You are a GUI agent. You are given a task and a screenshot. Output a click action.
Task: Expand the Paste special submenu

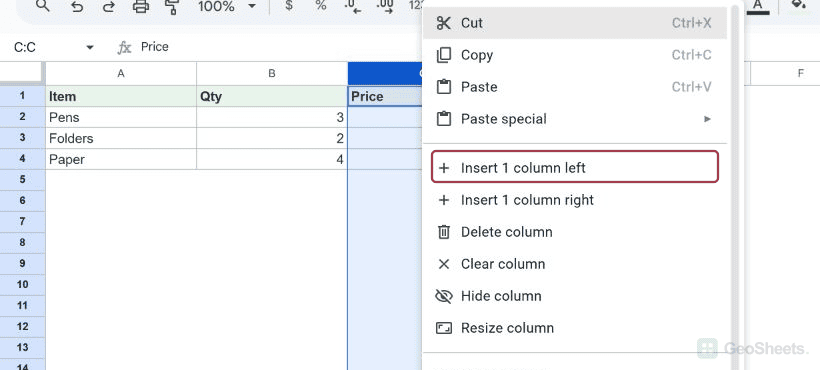click(574, 119)
